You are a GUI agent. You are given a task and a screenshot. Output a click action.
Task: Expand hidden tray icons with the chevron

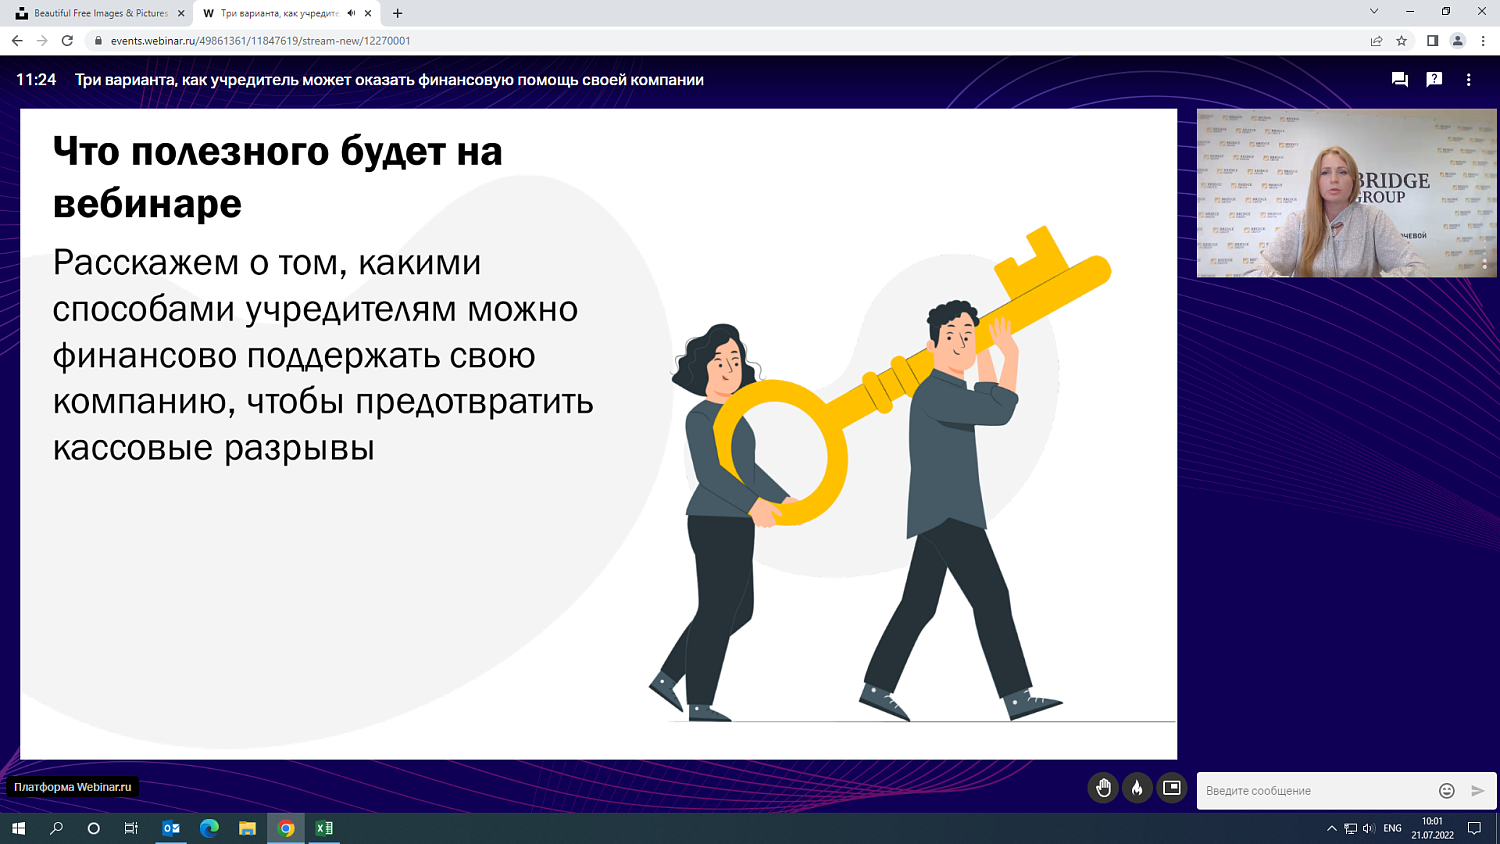(x=1331, y=828)
